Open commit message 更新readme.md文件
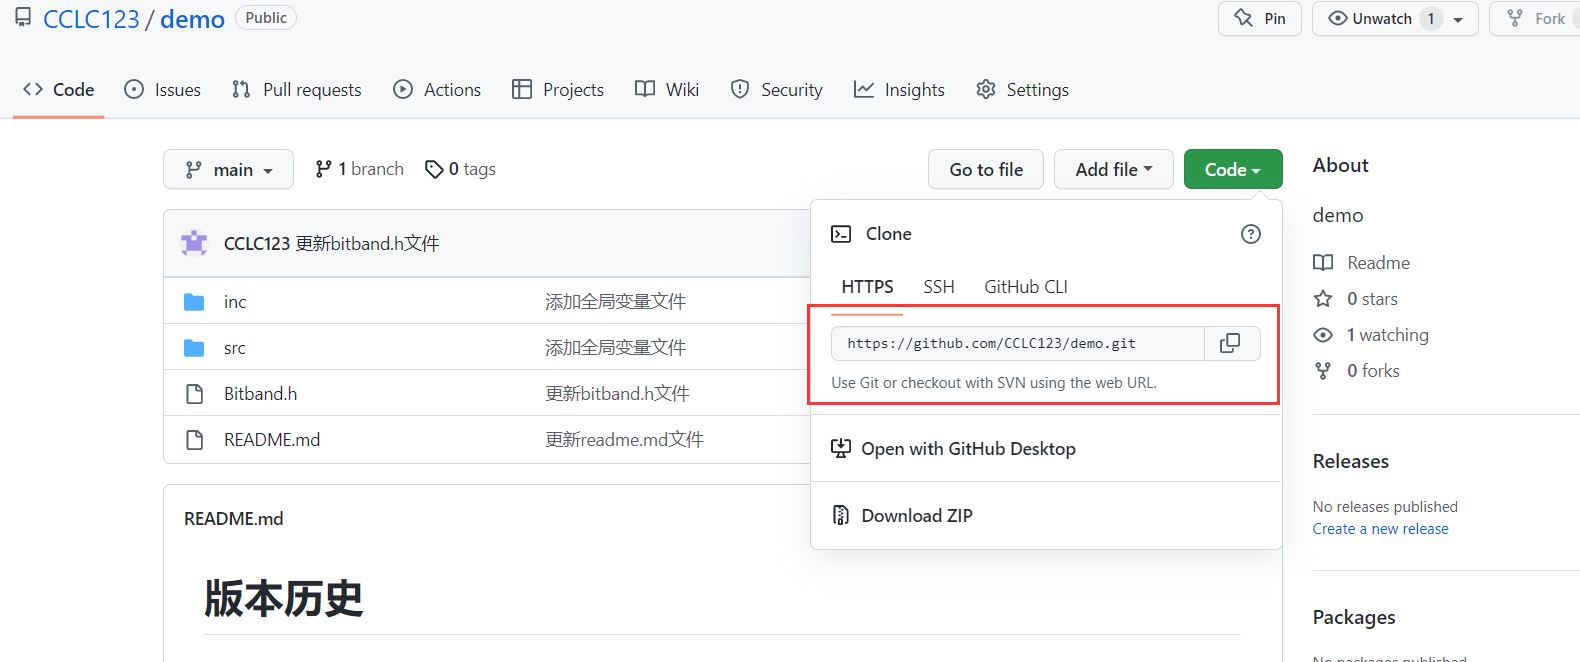This screenshot has height=662, width=1580. coord(624,439)
